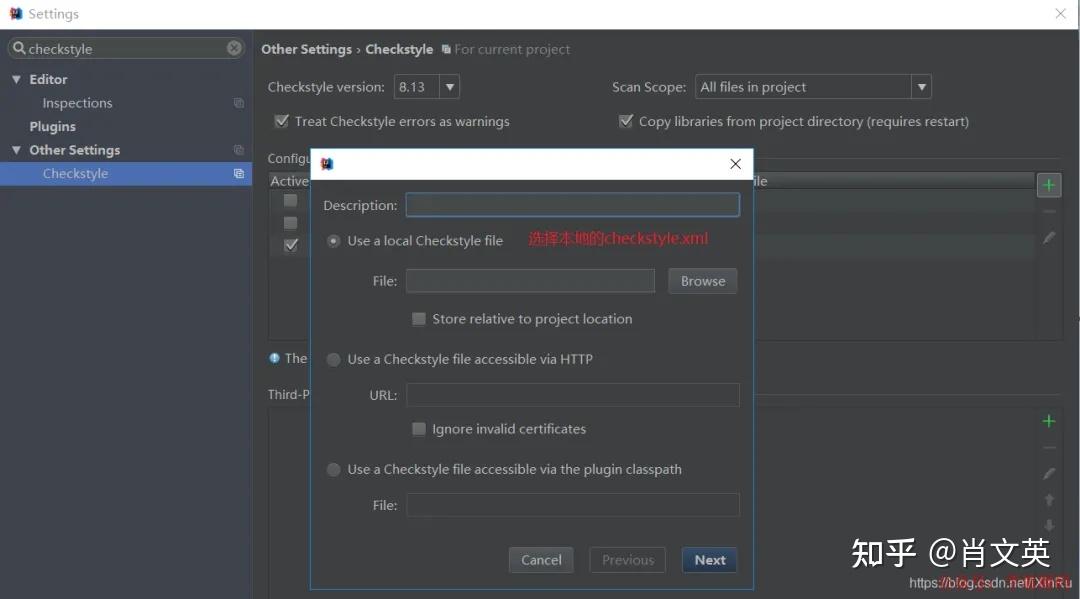Check Ignore invalid certificates

[x=418, y=429]
